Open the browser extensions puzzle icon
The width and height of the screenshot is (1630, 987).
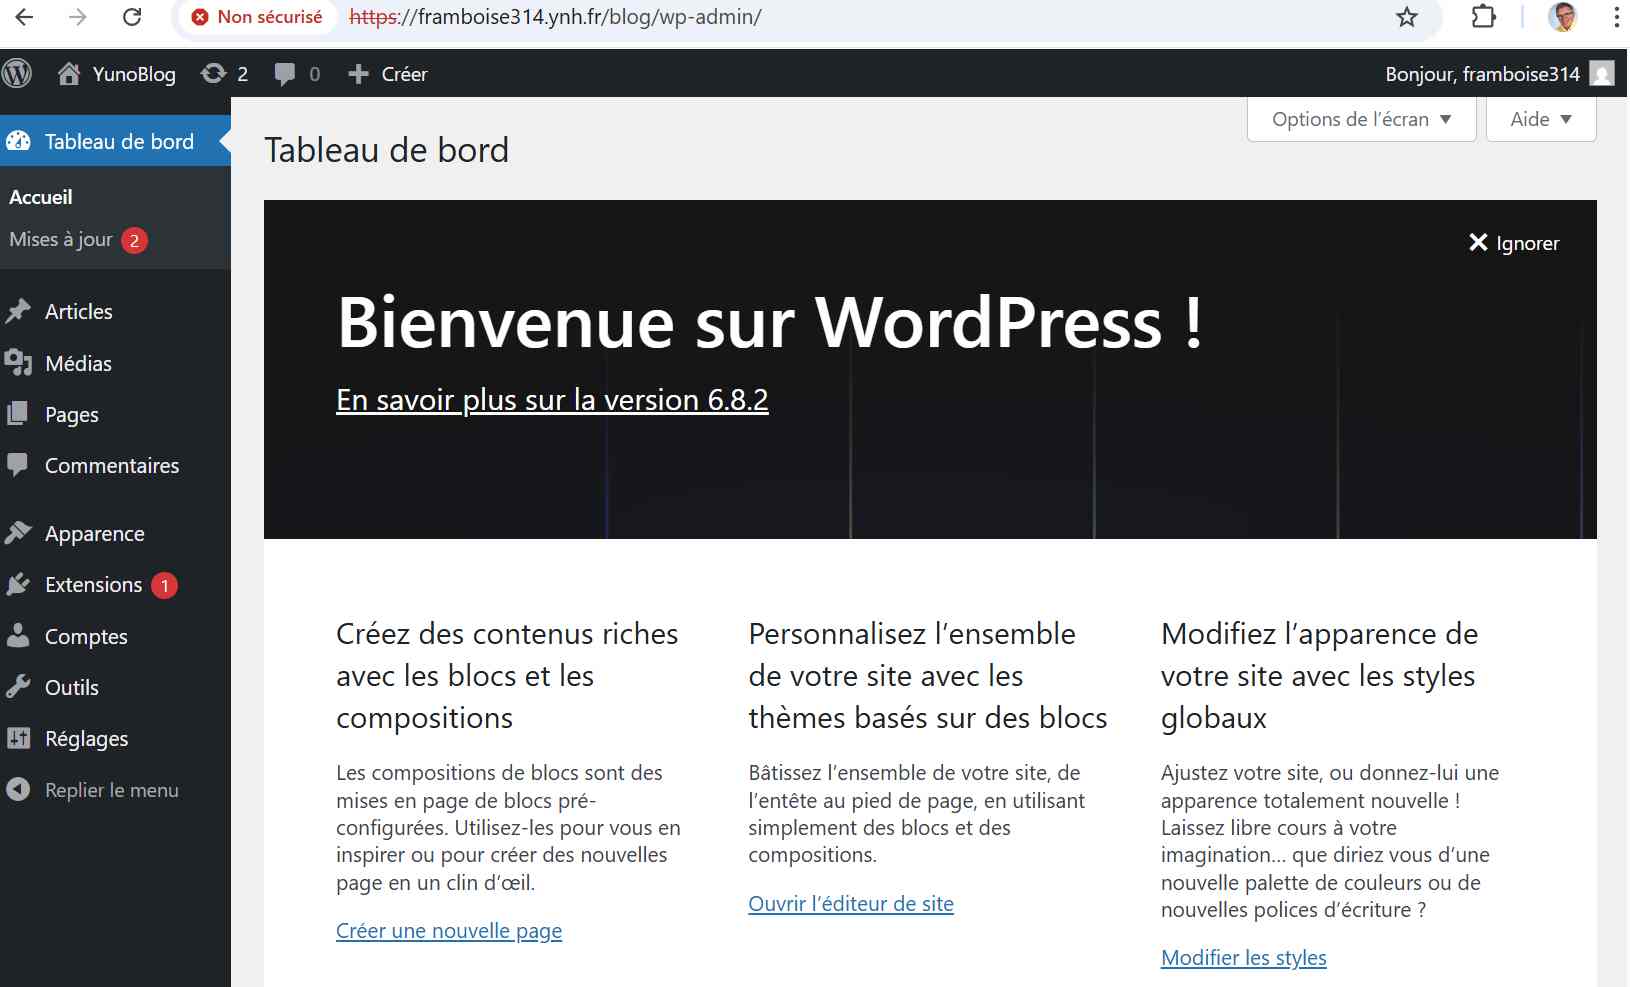[1484, 17]
